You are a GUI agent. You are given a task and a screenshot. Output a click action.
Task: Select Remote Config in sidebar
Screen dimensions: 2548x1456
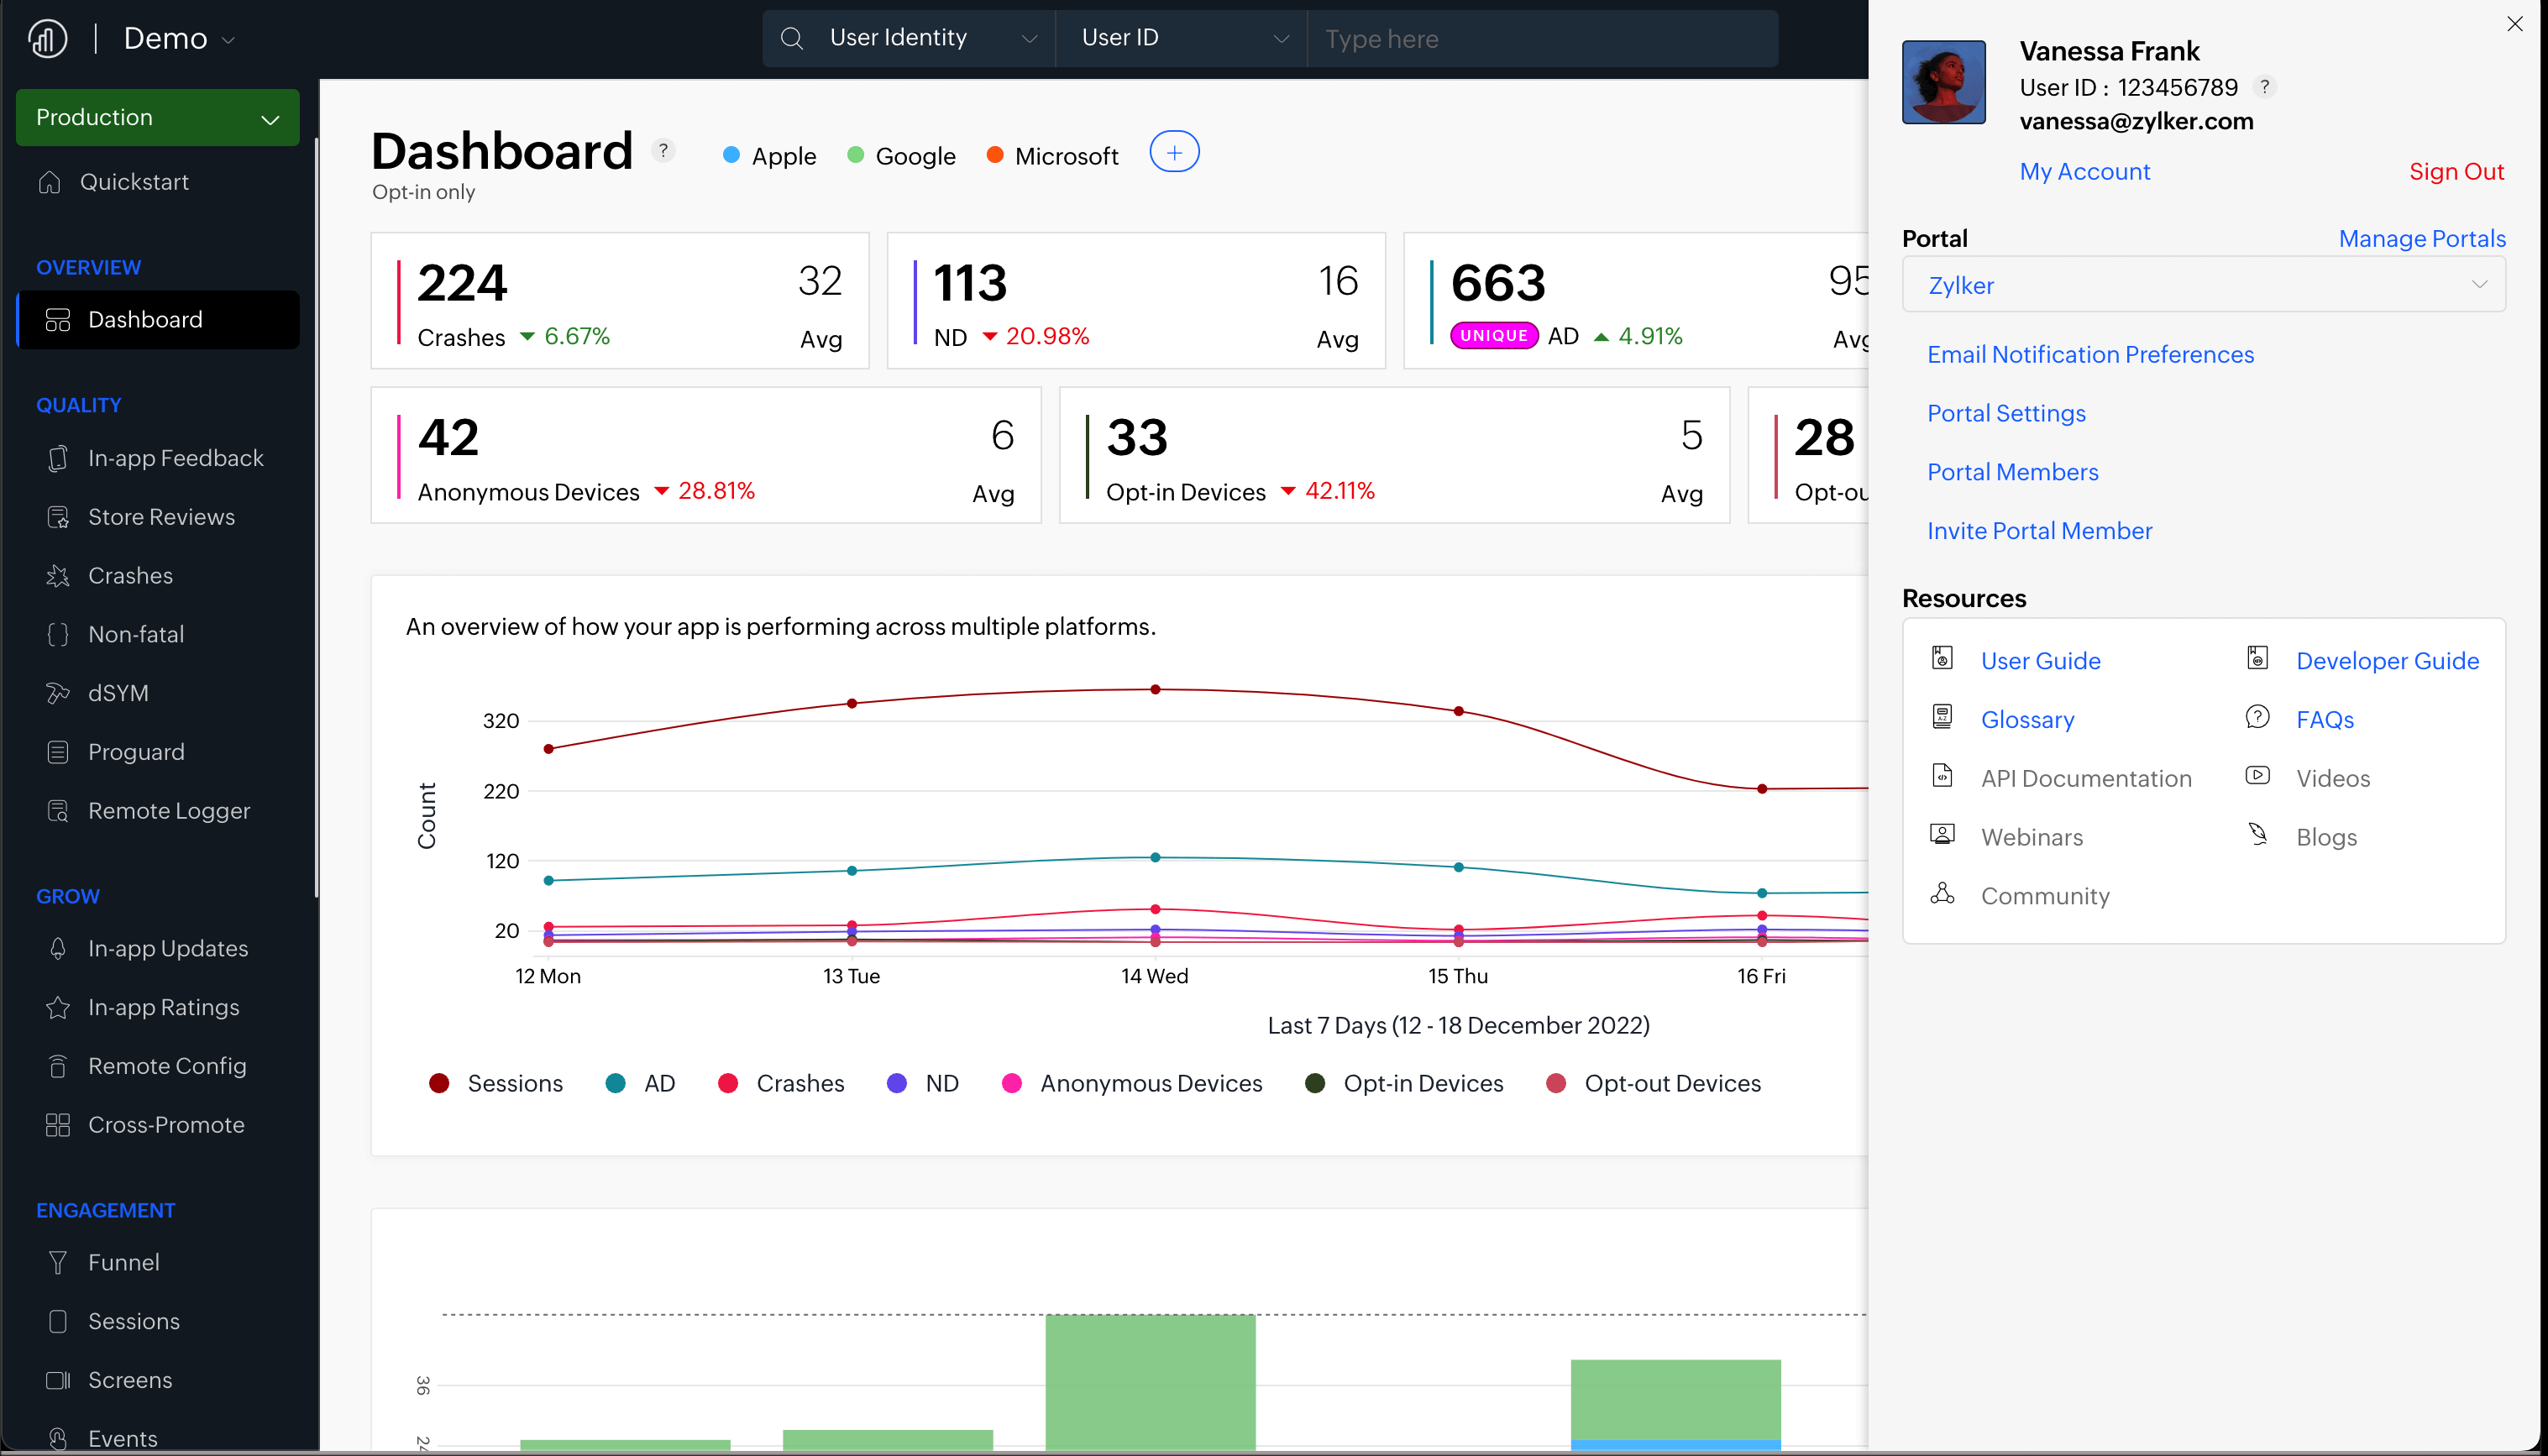point(167,1066)
